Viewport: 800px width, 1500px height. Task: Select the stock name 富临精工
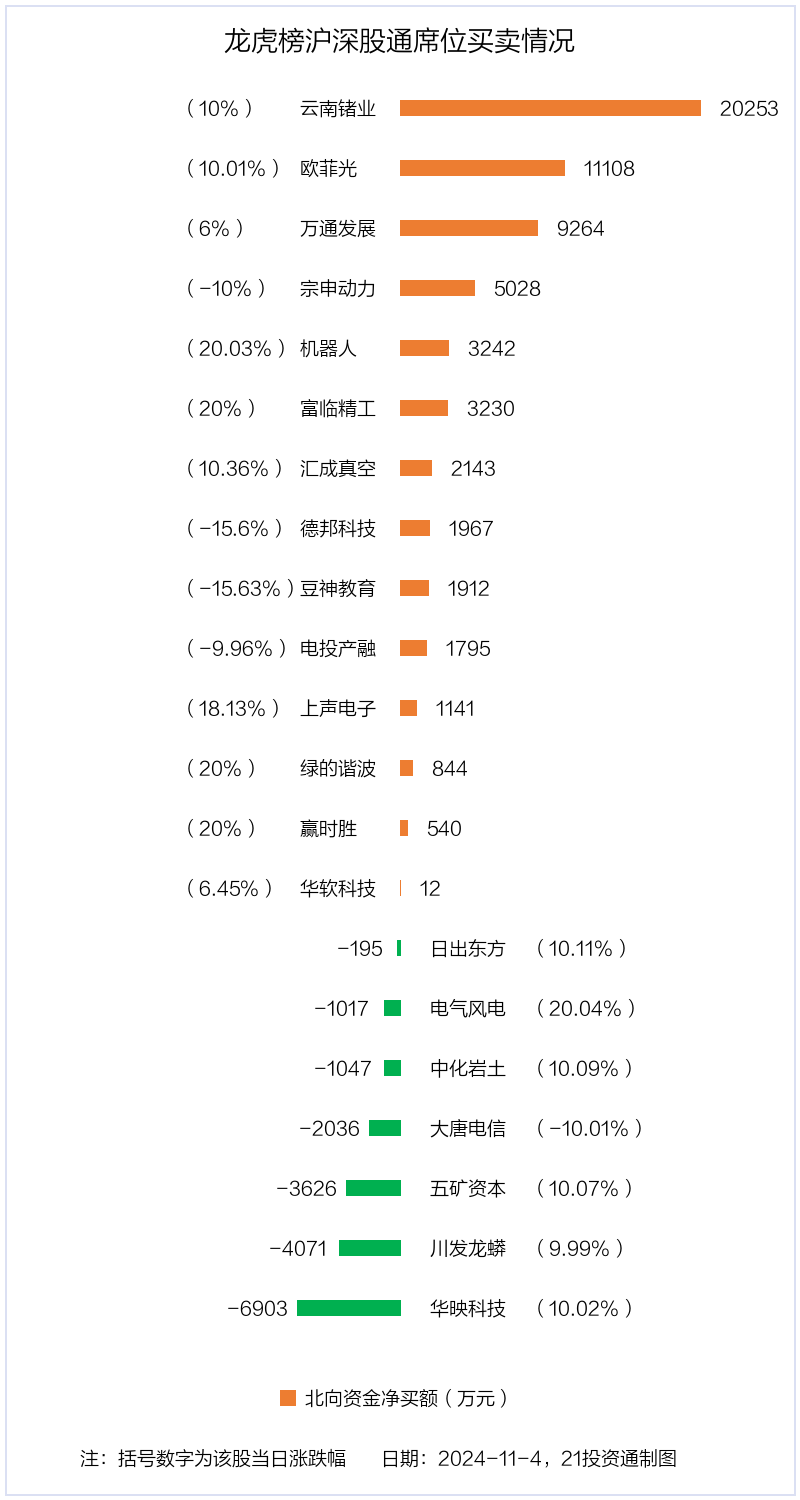(338, 409)
